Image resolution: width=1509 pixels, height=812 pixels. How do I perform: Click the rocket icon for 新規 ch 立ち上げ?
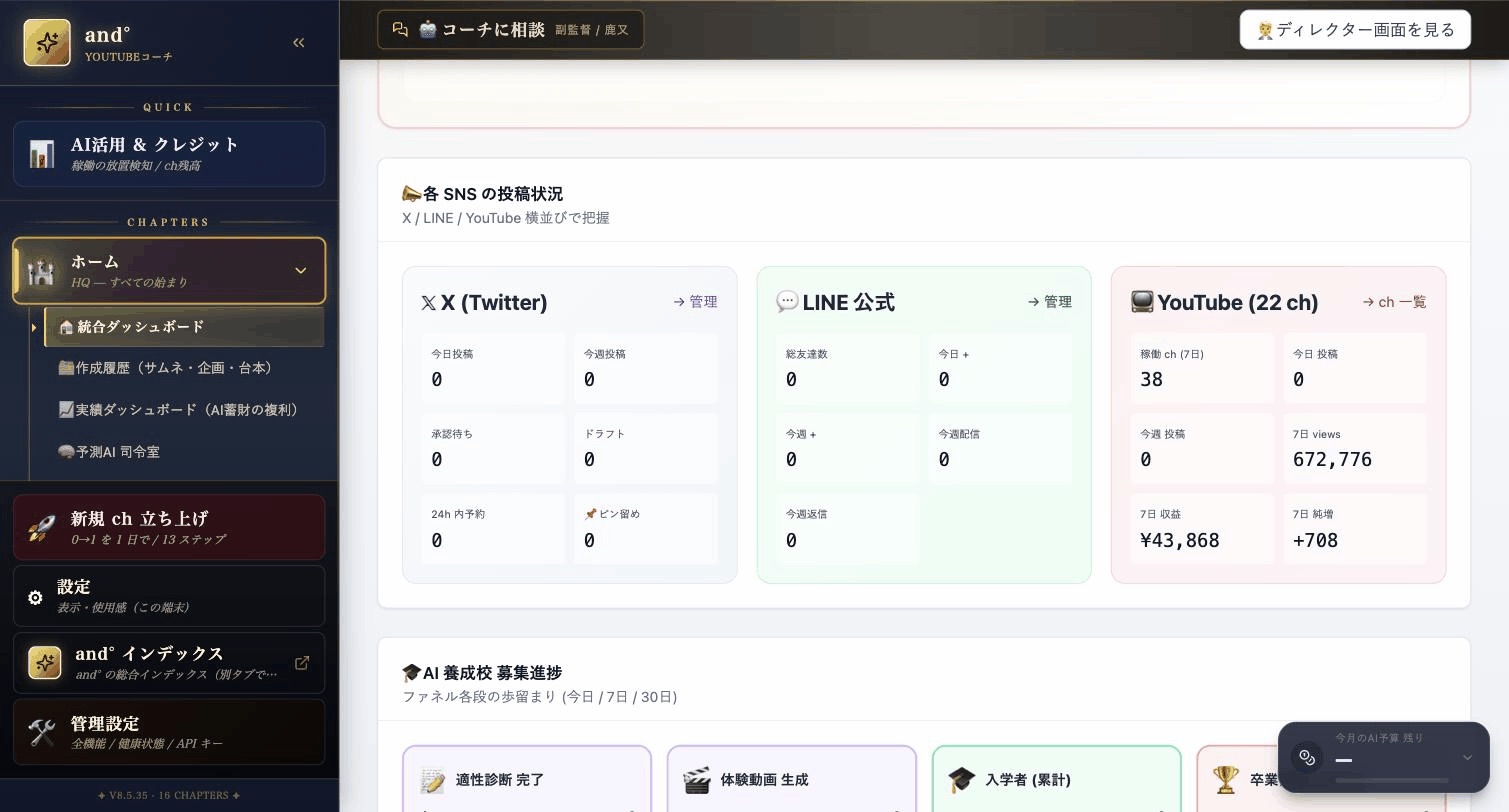[x=41, y=527]
